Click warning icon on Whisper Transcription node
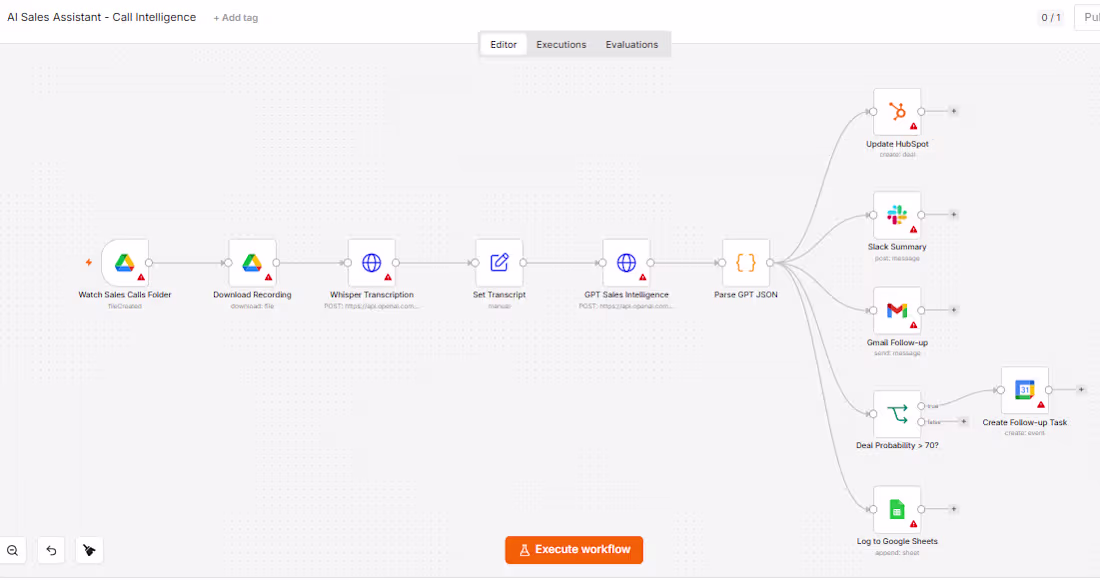 (388, 277)
